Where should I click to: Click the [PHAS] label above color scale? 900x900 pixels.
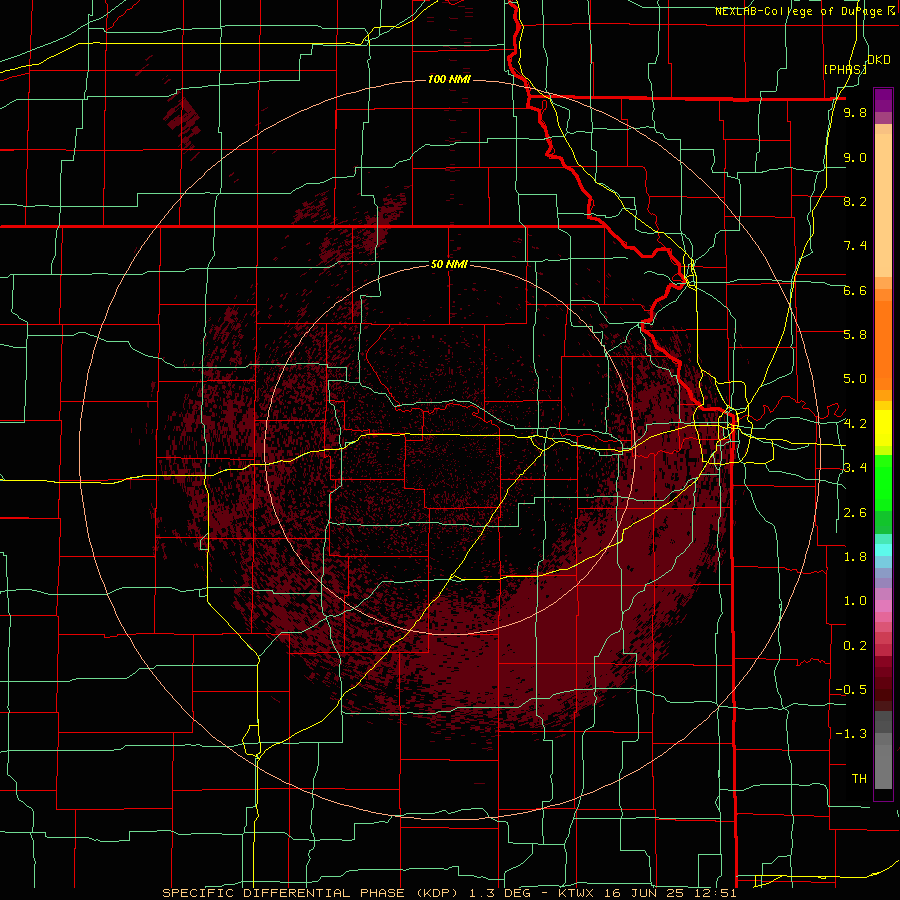coord(845,70)
